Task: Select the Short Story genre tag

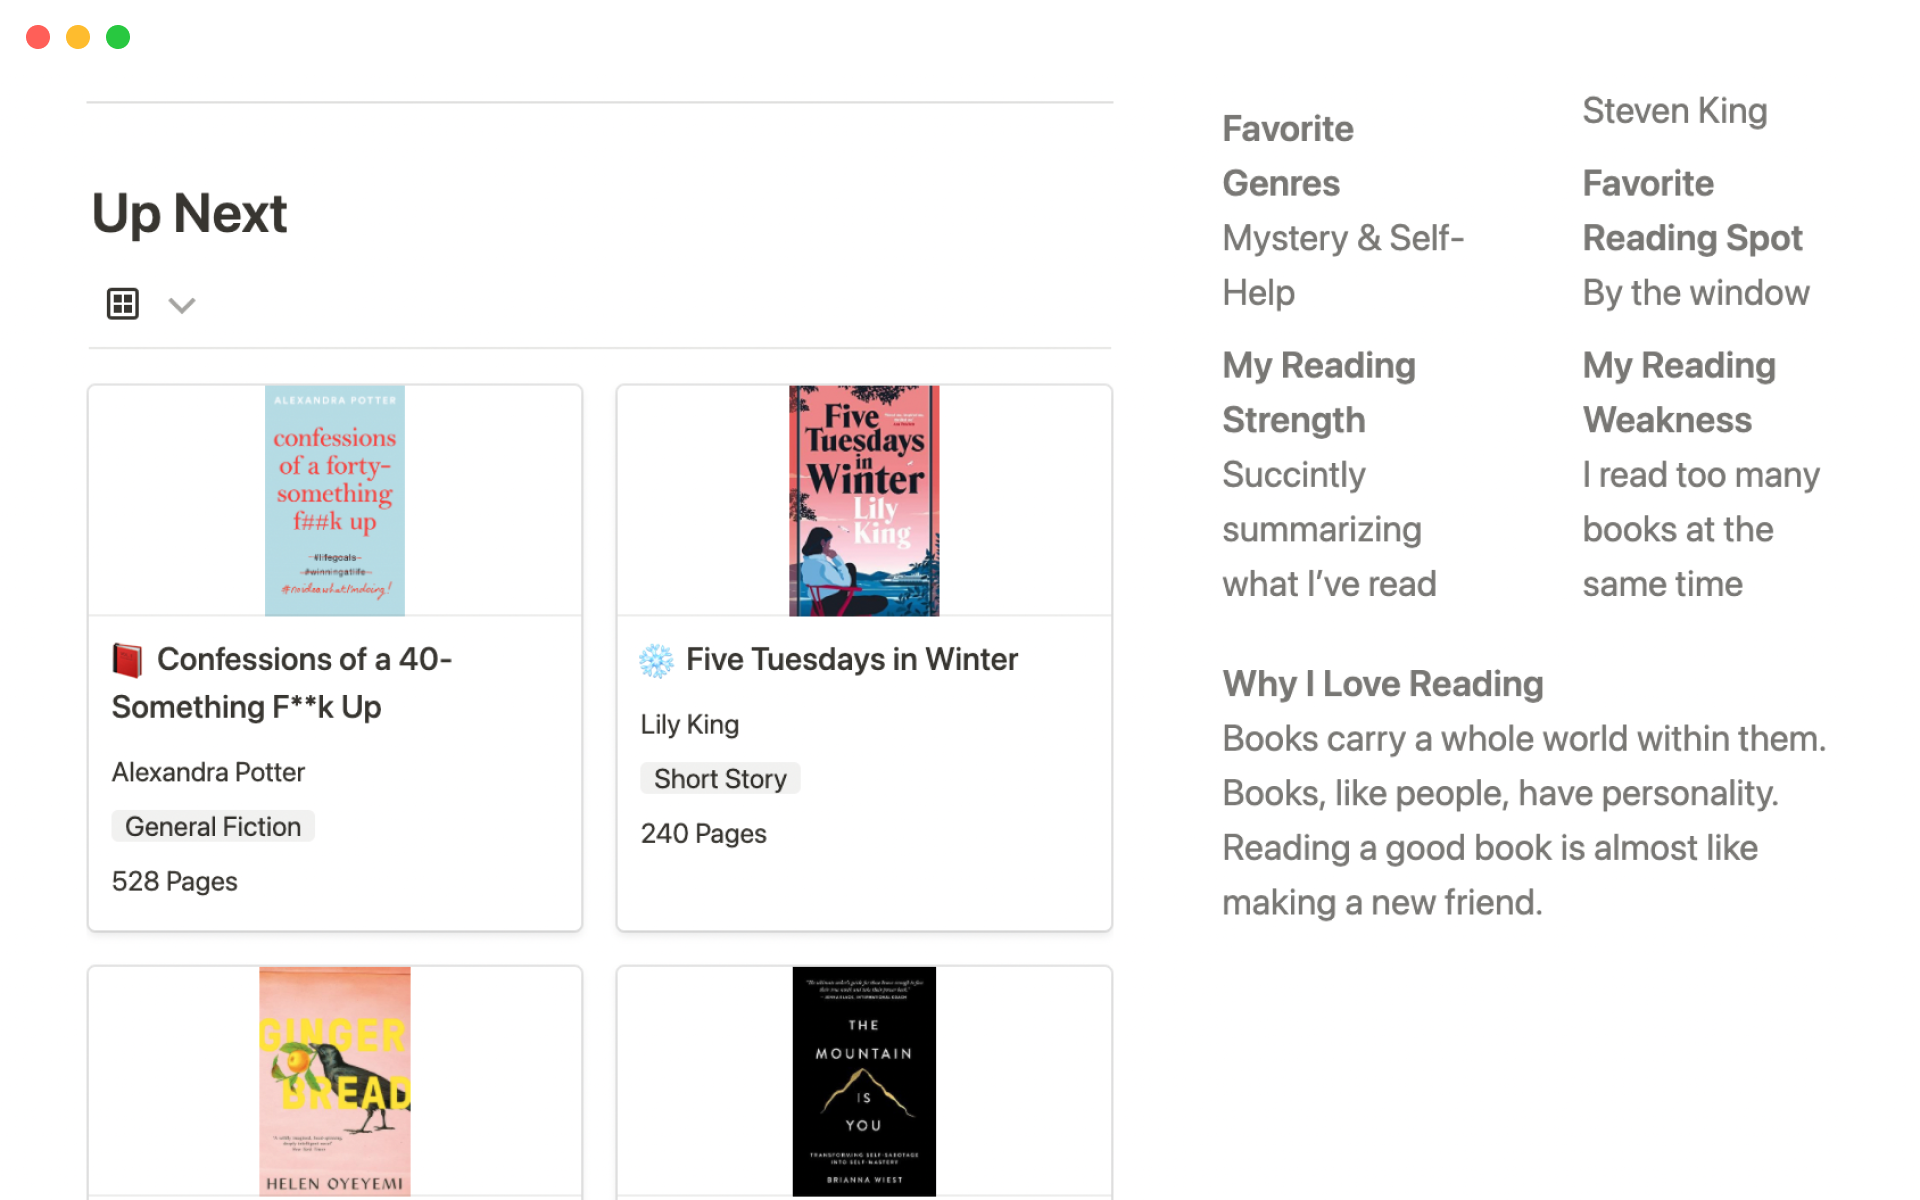Action: [x=720, y=778]
